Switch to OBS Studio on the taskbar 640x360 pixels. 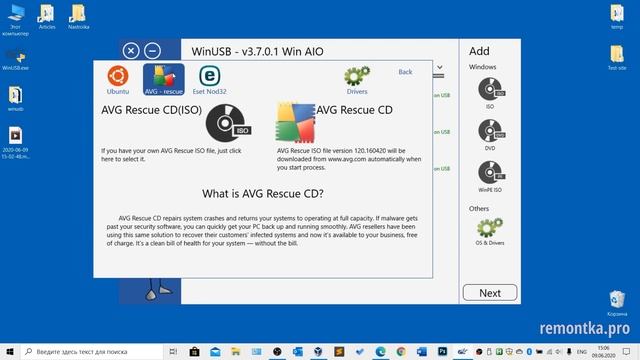[277, 351]
